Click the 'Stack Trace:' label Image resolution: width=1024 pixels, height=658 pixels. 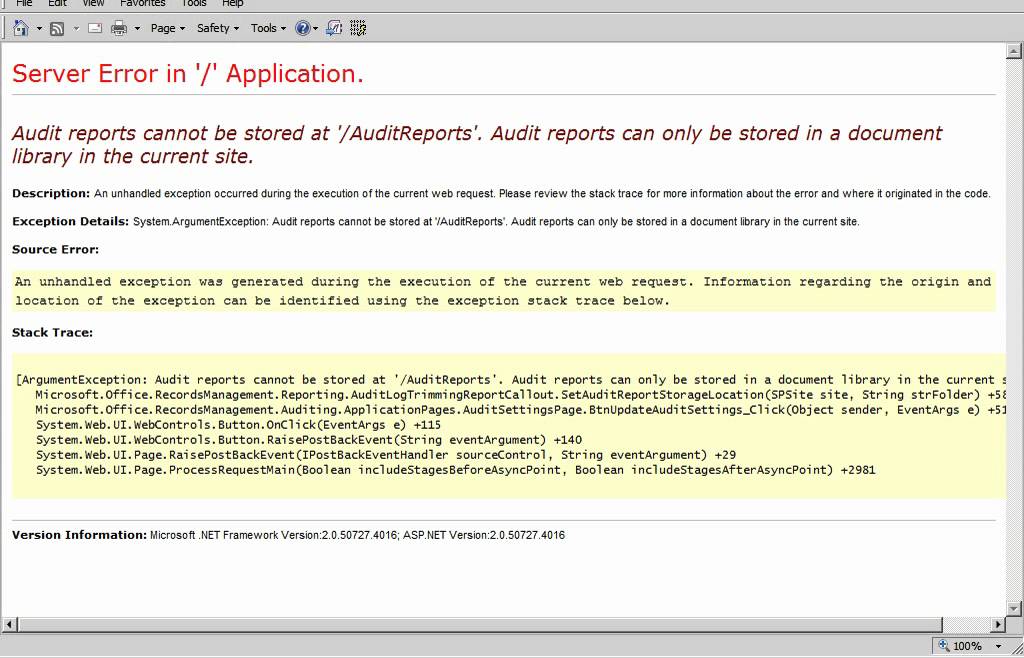pyautogui.click(x=52, y=333)
